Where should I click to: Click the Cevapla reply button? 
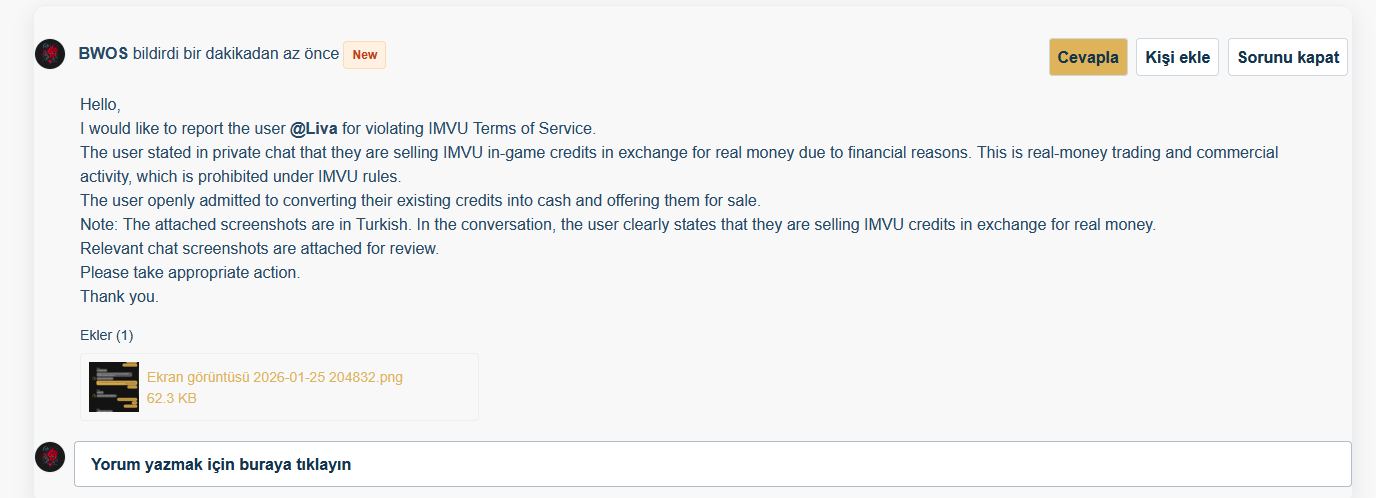click(x=1088, y=57)
